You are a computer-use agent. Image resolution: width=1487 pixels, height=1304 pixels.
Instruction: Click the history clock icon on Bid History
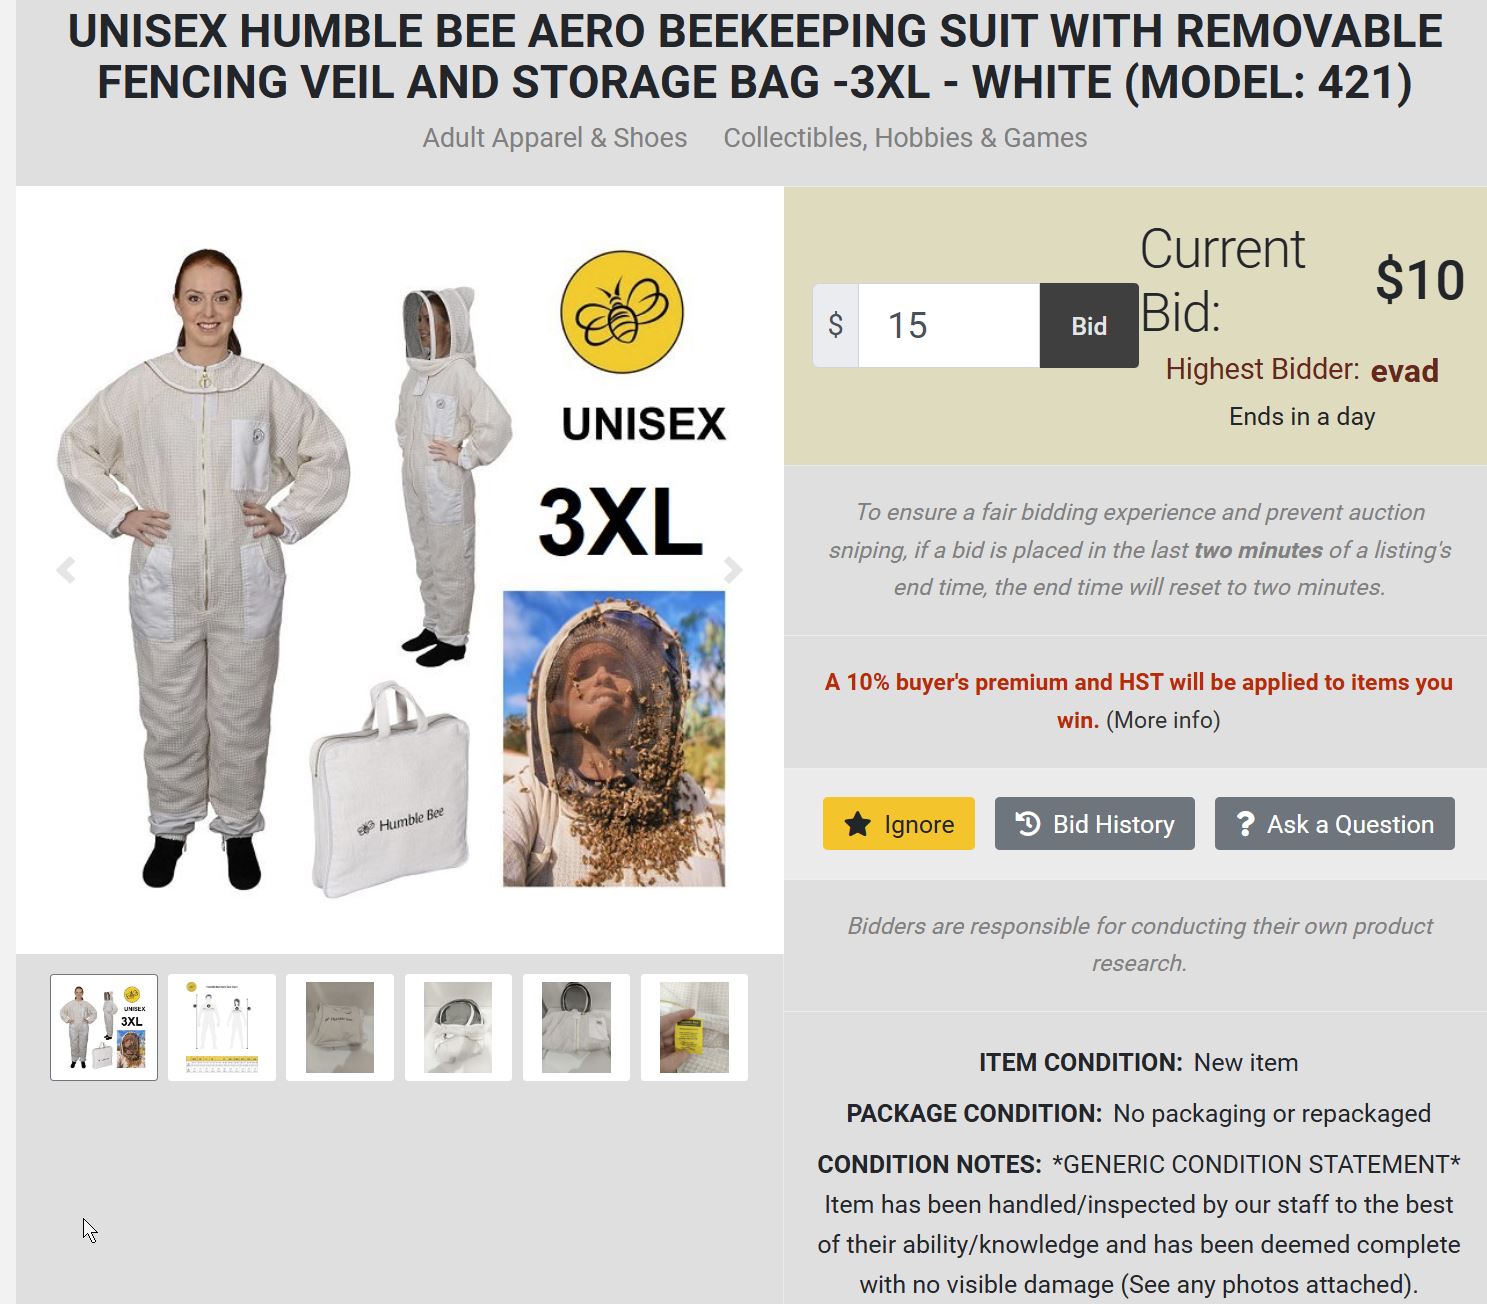click(x=1028, y=823)
